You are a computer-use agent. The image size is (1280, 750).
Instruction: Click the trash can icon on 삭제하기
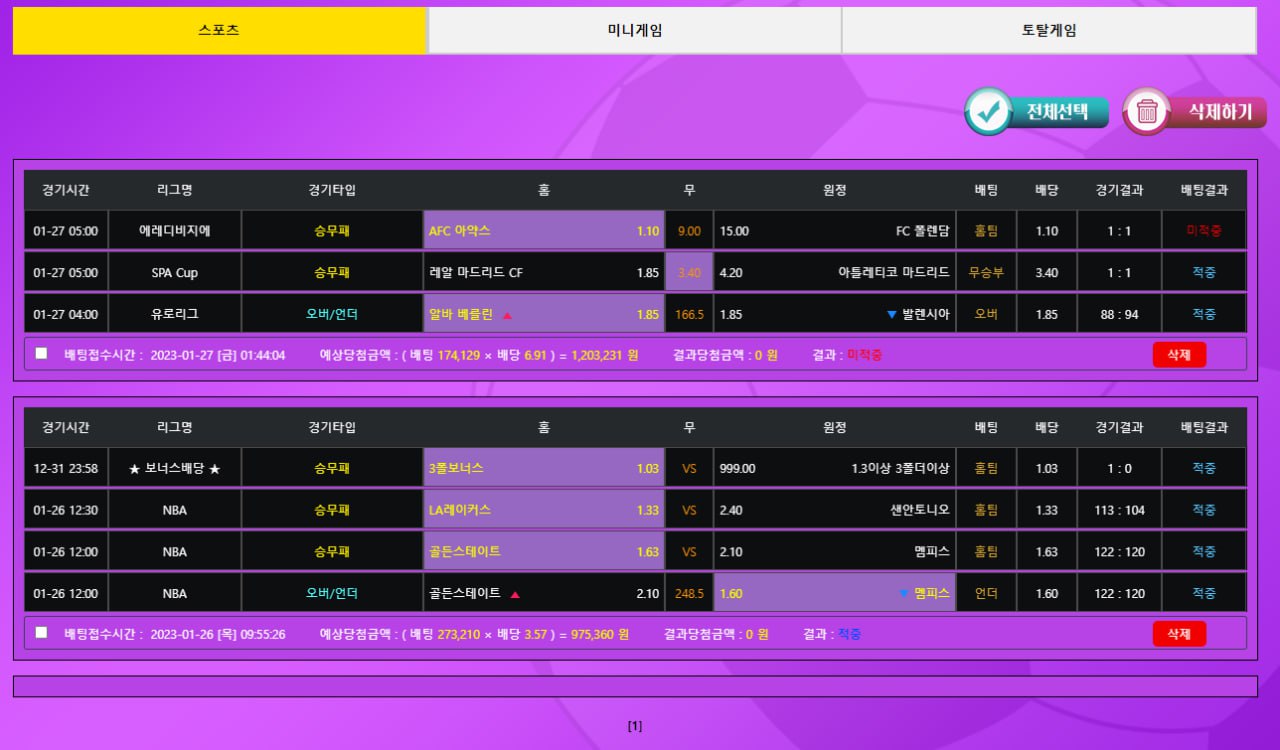(x=1147, y=112)
